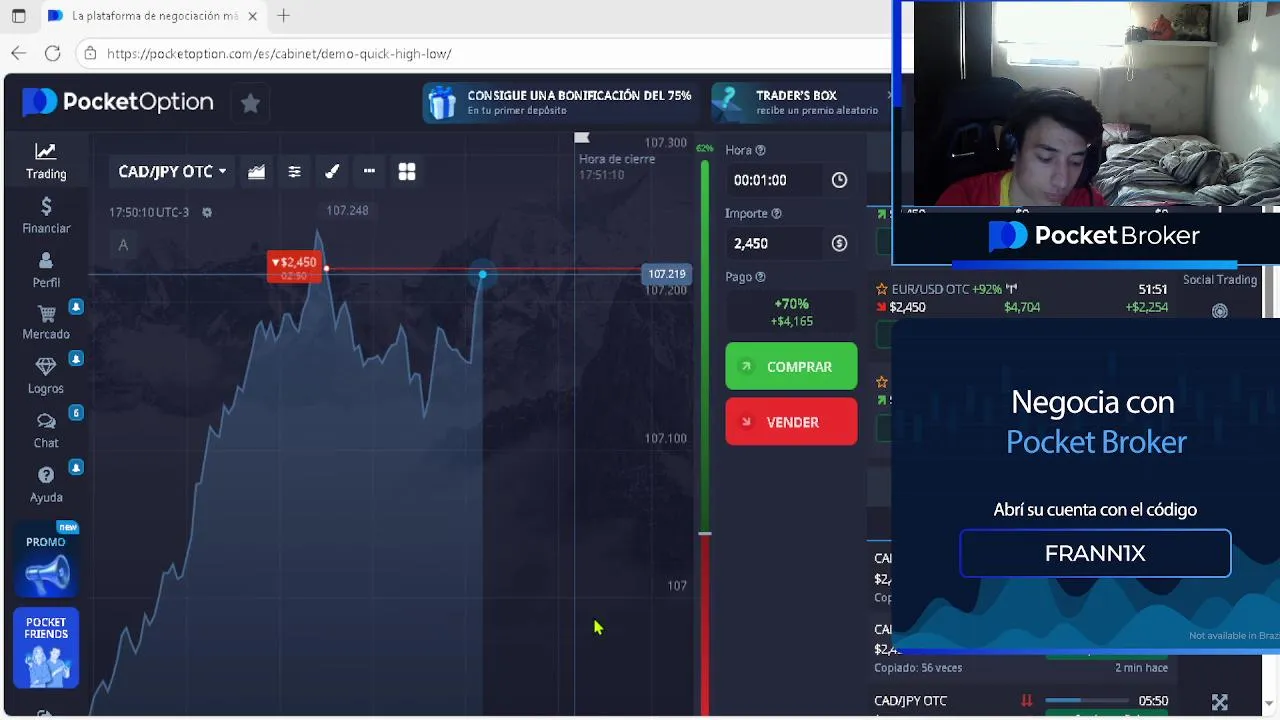This screenshot has height=720, width=1280.
Task: Select the 'La plataforma de negociación' browser tab
Action: tap(153, 16)
